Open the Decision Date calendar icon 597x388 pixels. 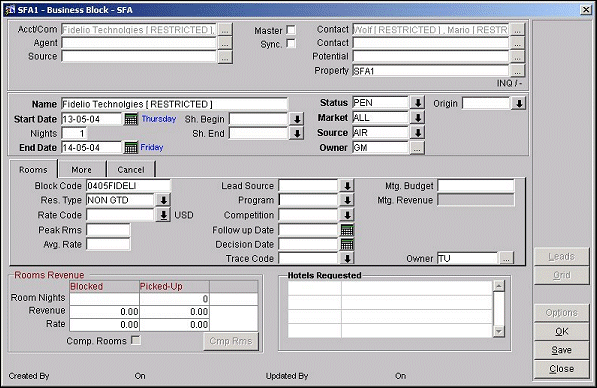[347, 244]
